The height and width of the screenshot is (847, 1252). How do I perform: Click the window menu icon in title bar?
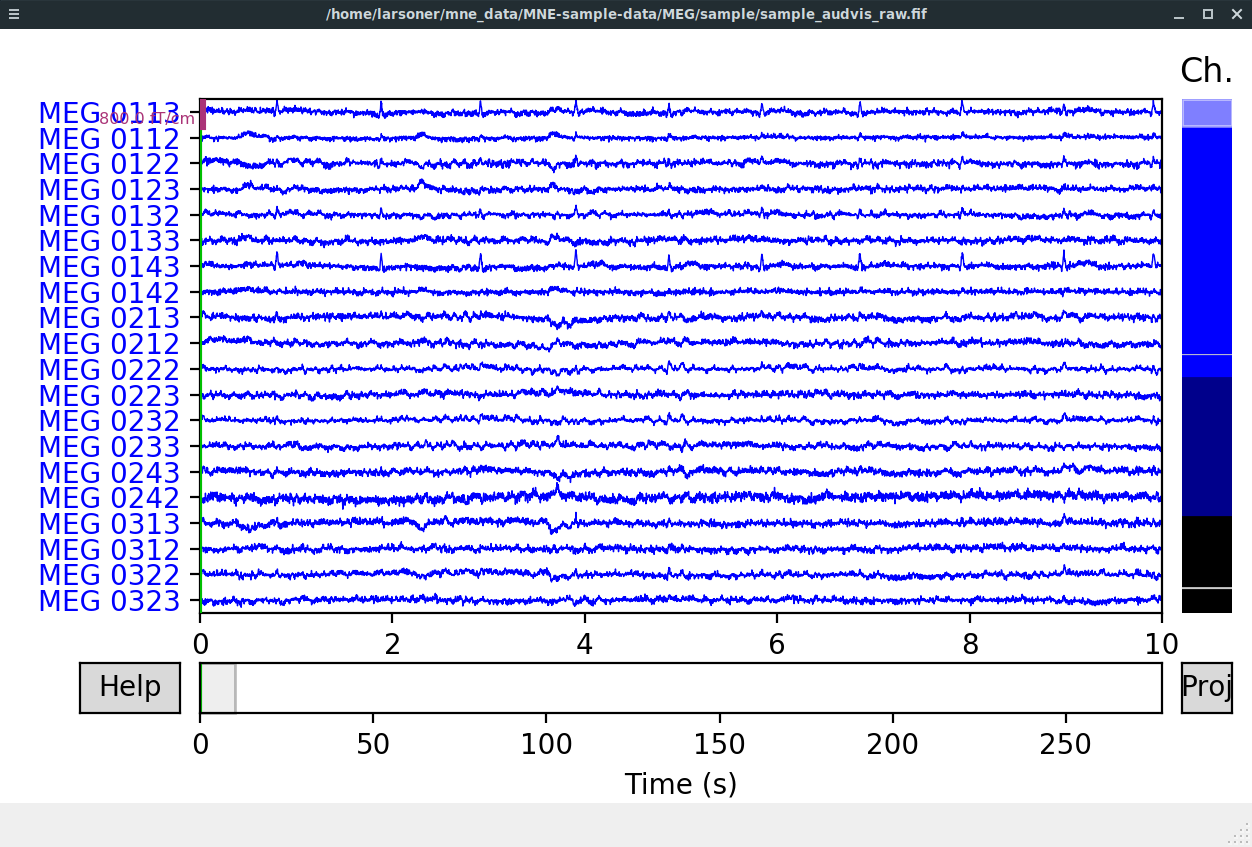coord(13,14)
